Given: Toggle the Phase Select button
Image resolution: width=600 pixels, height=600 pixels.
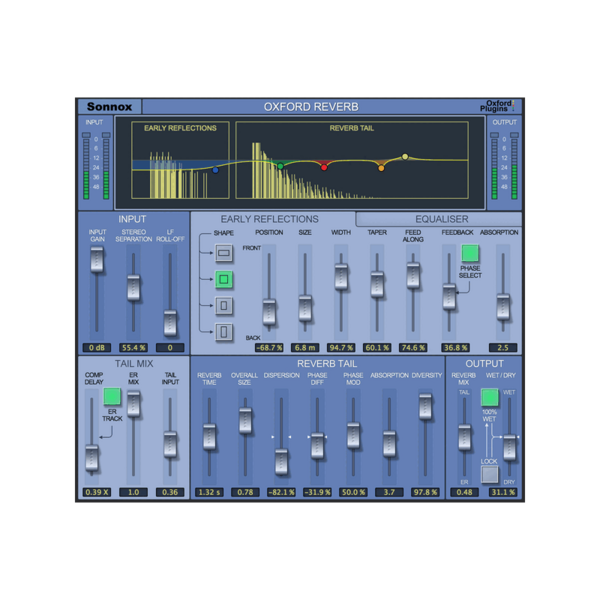Looking at the screenshot, I should pyautogui.click(x=470, y=253).
